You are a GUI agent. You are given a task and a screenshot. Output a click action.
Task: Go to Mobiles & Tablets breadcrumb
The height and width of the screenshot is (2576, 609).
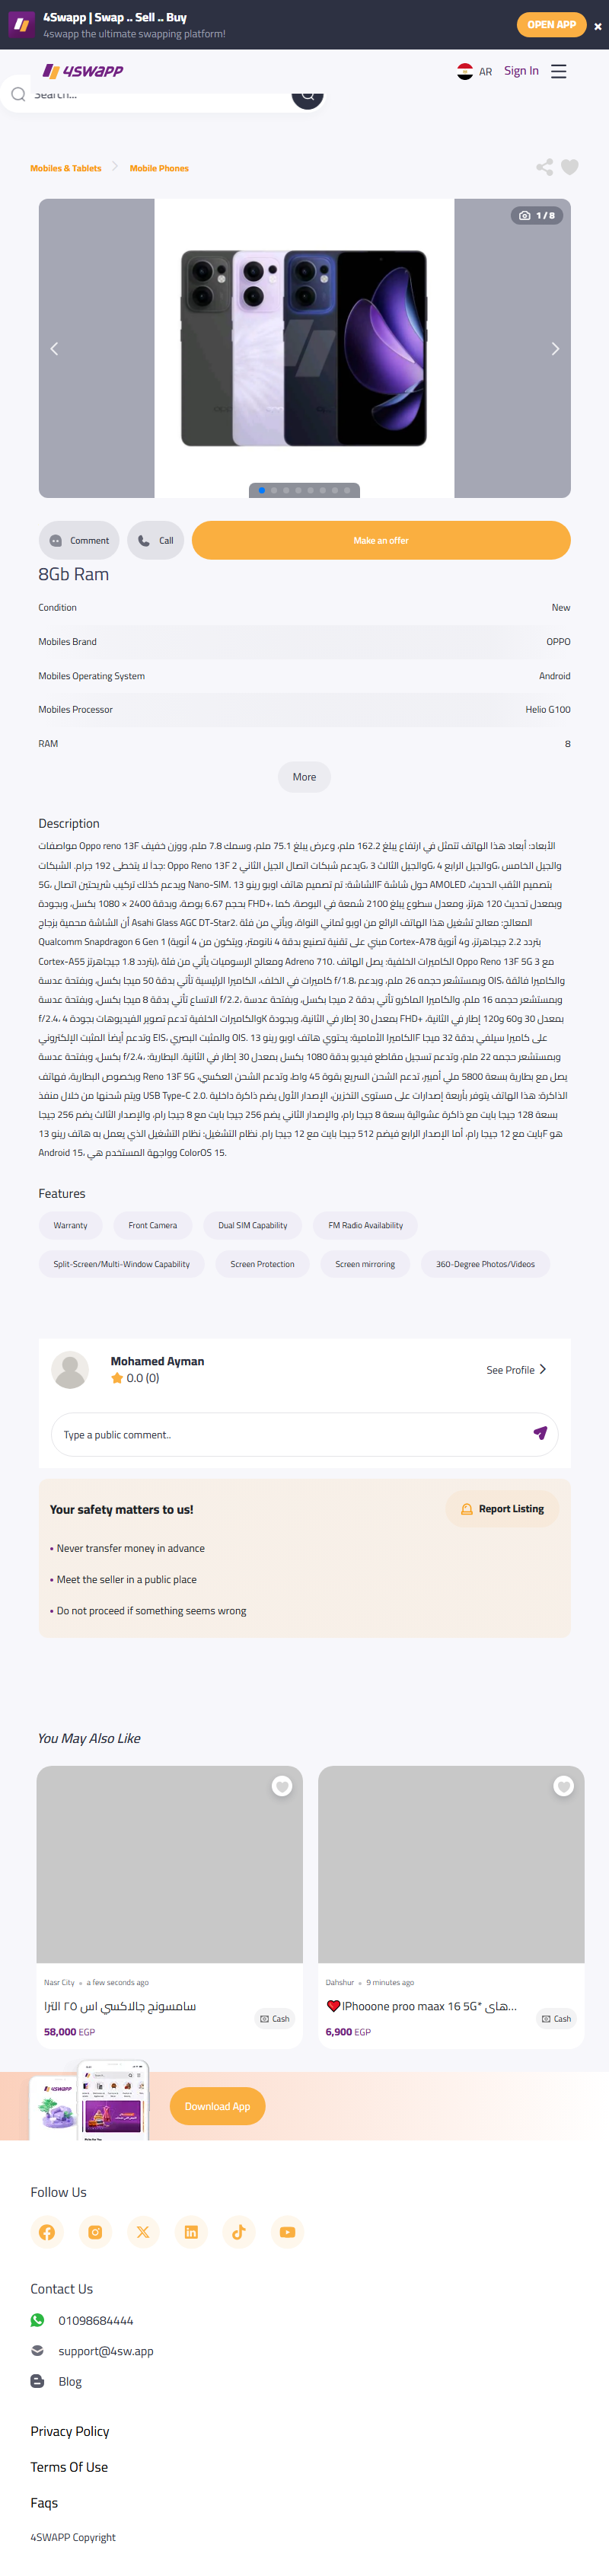[x=66, y=168]
